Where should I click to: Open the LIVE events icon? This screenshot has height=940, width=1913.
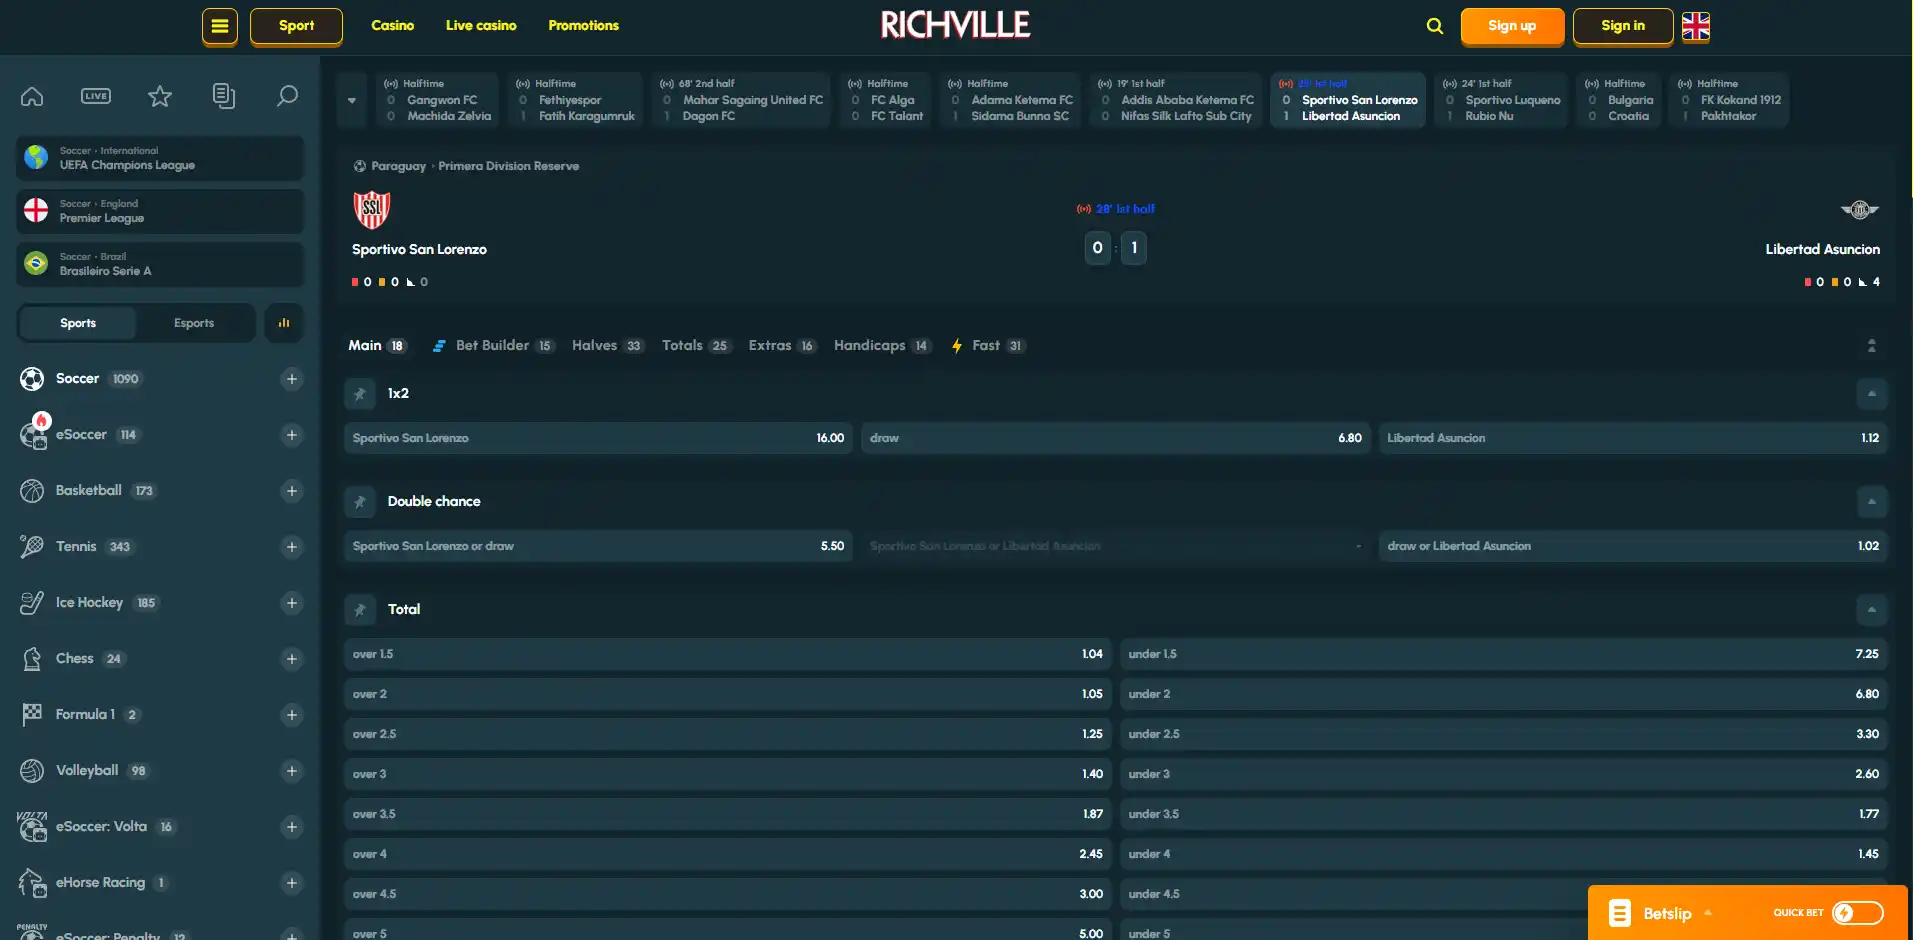click(96, 96)
